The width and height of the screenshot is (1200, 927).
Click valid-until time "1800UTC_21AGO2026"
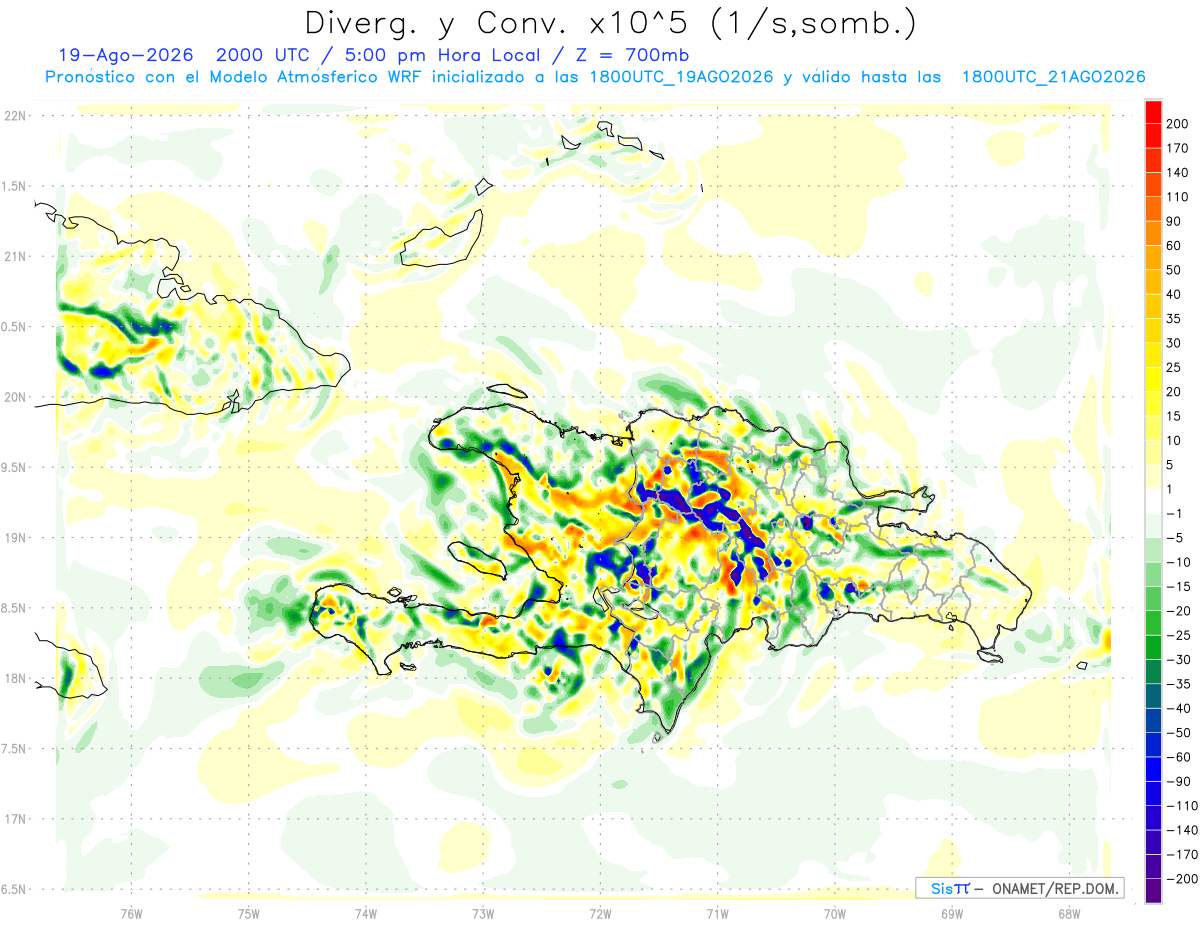click(1053, 77)
